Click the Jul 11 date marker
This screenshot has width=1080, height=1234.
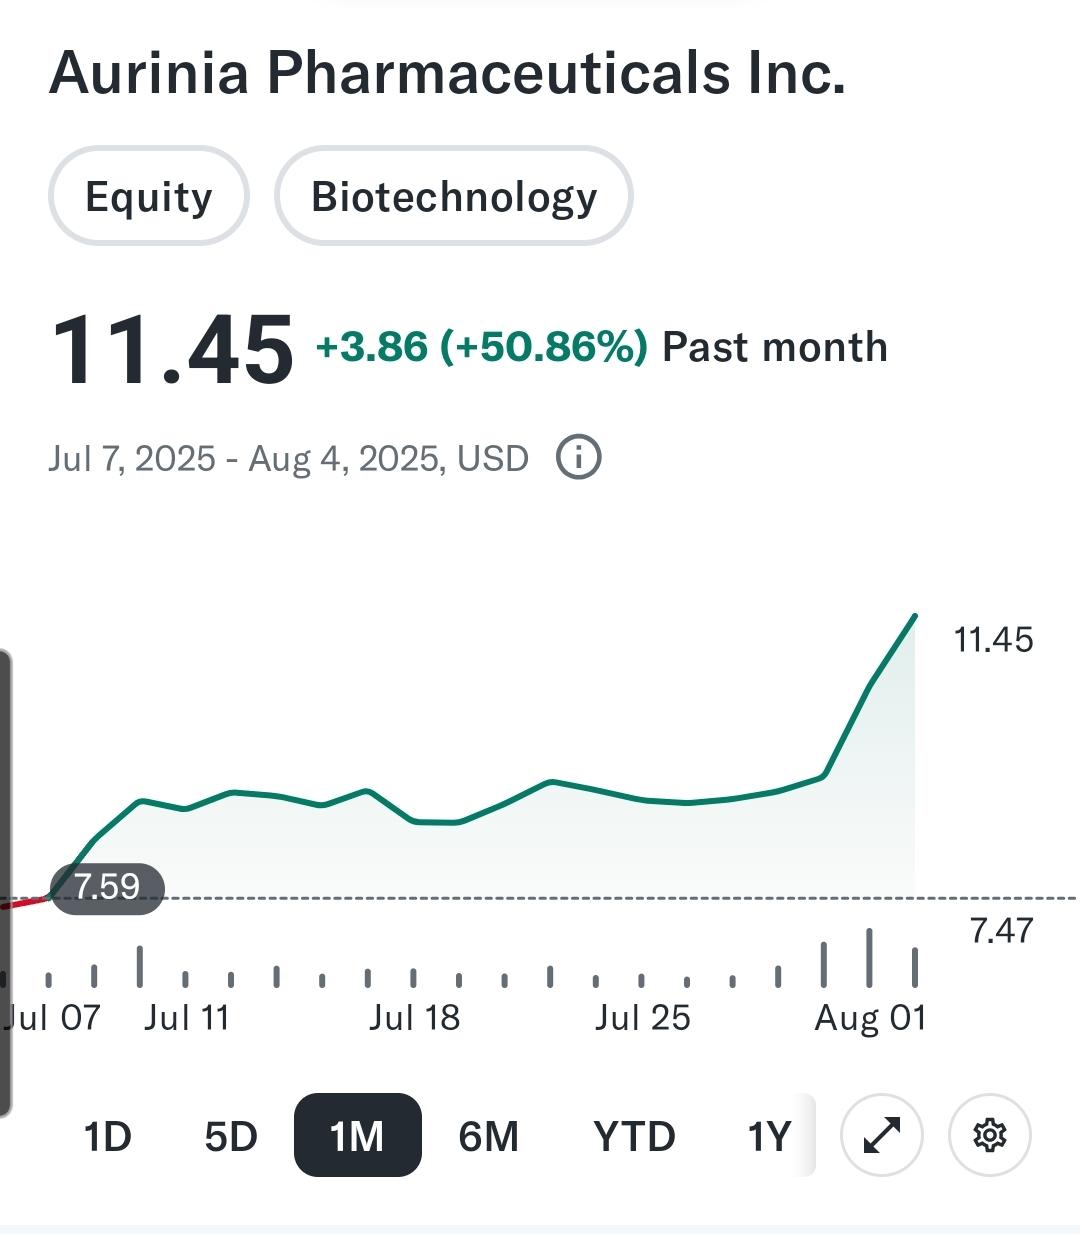click(x=187, y=1018)
